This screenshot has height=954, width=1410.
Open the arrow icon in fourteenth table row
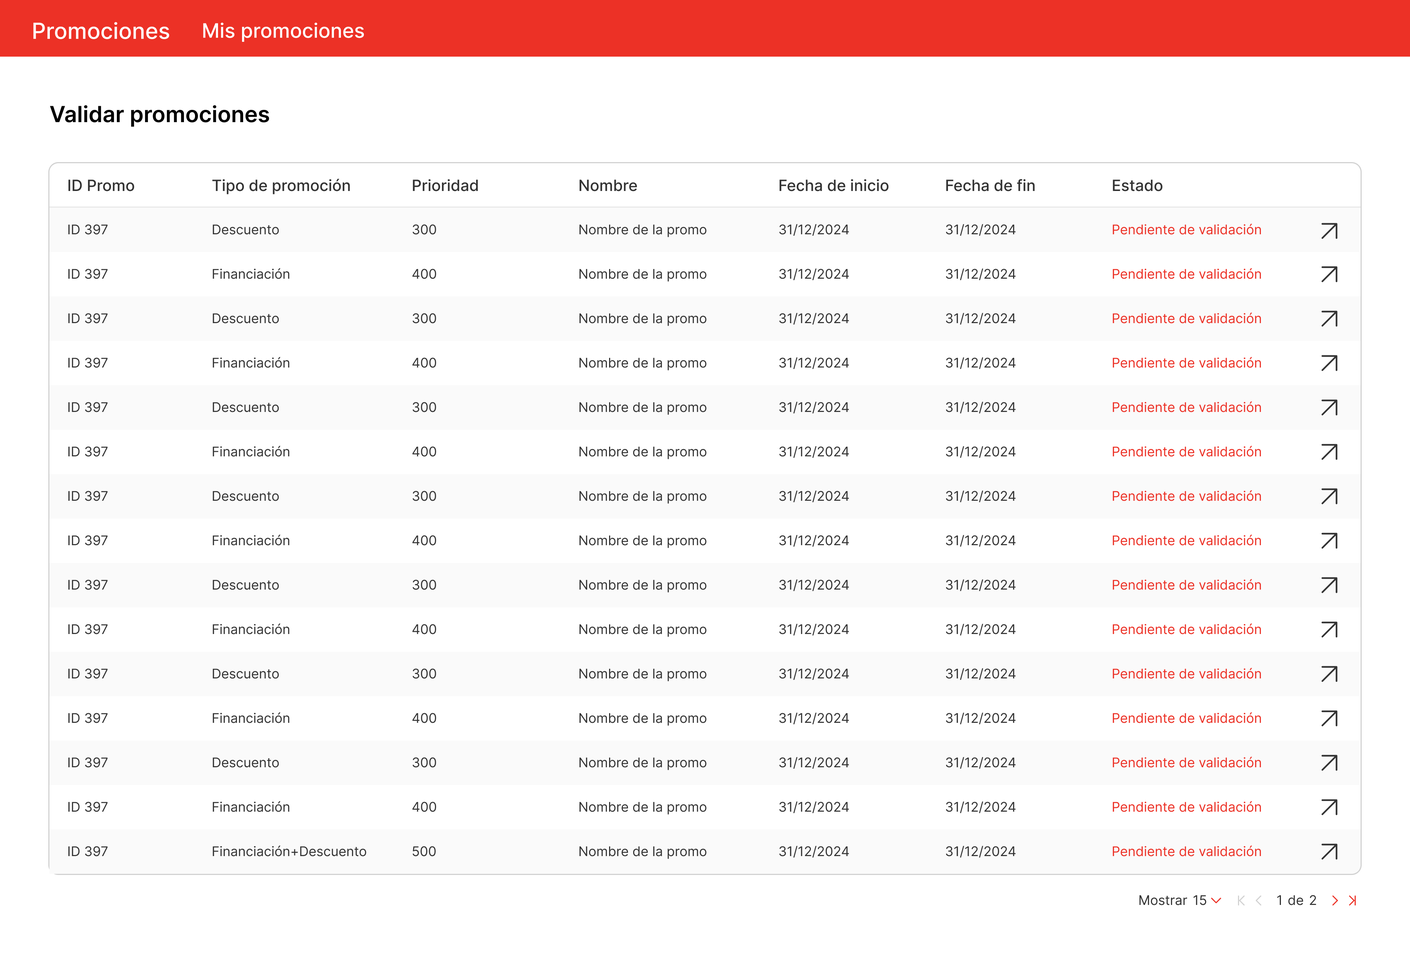point(1329,807)
